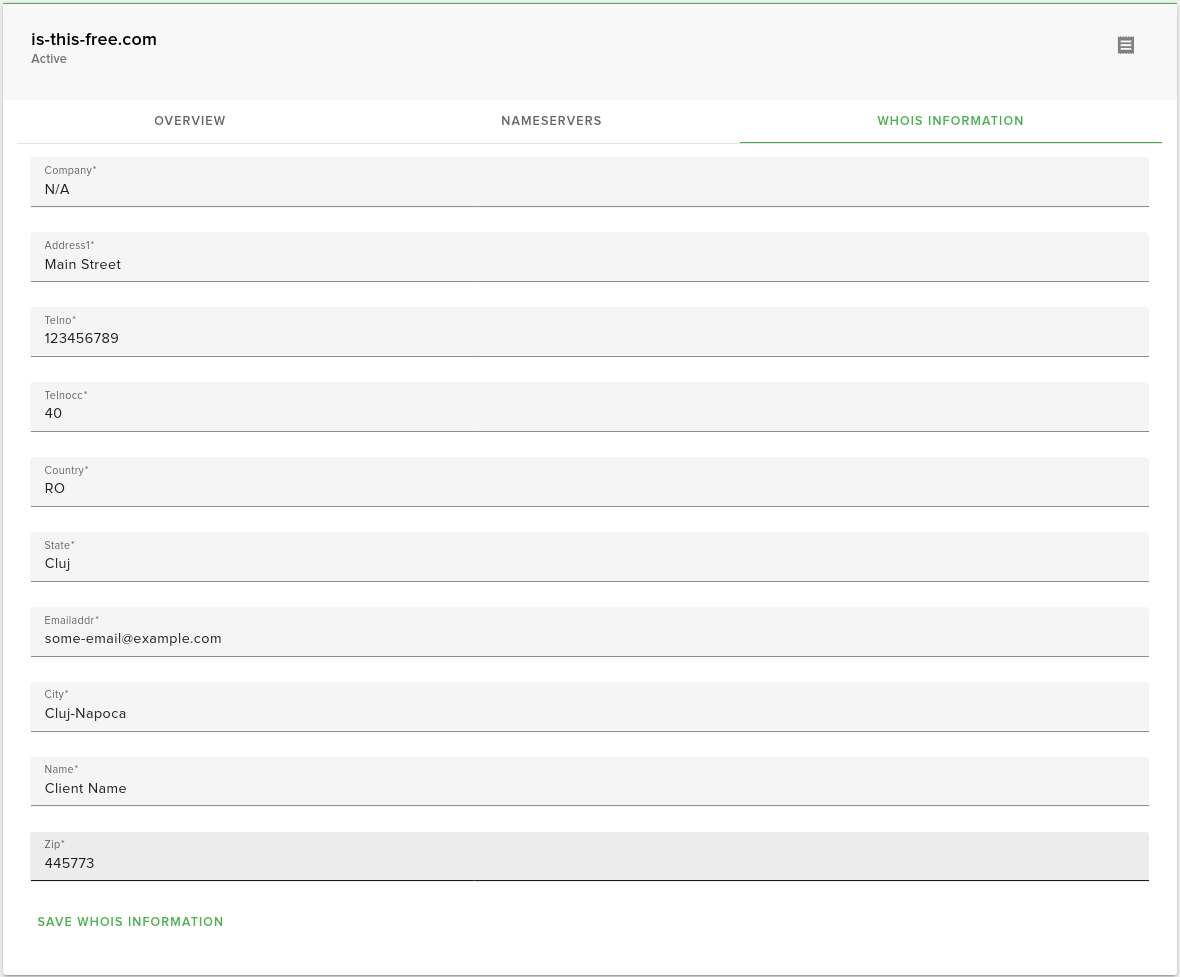Click the Company field showing N/A
This screenshot has width=1180, height=977.
click(590, 189)
